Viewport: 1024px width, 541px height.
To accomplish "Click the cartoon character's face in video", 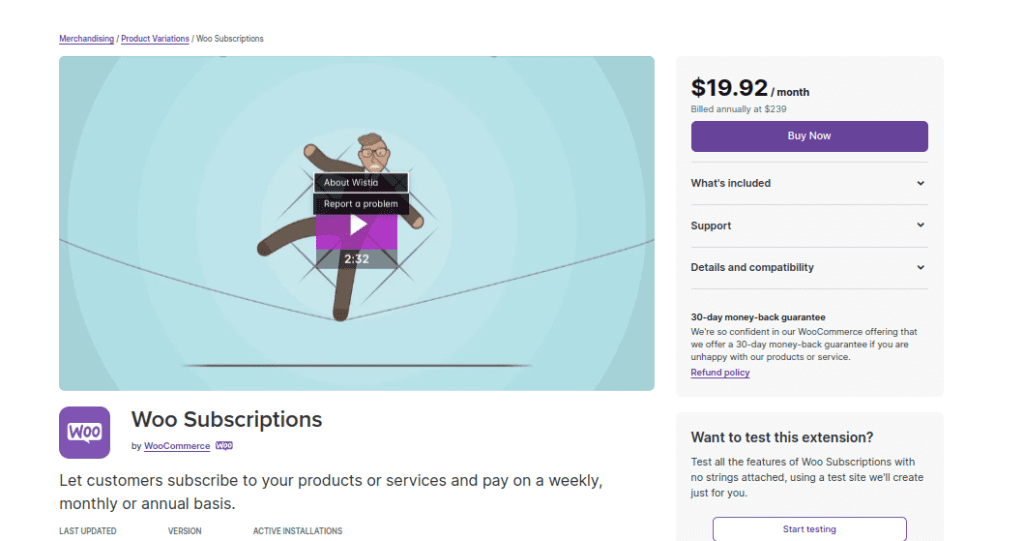I will 373,155.
